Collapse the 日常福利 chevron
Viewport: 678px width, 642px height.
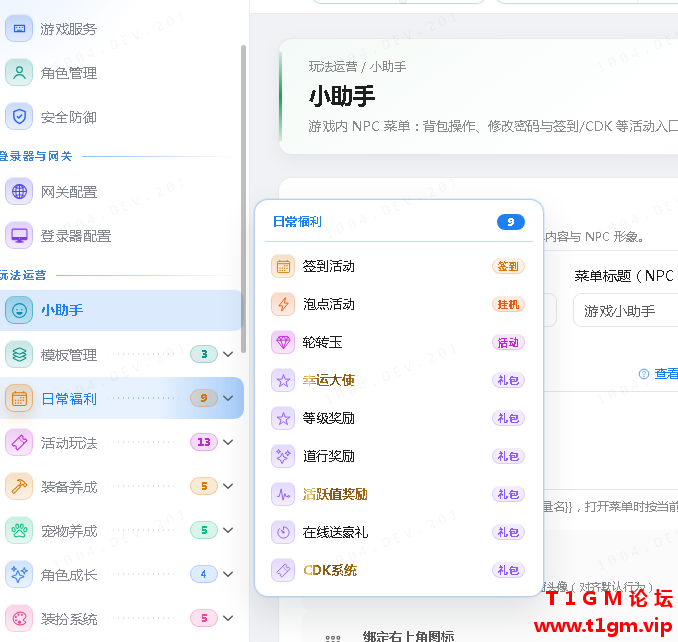pos(228,398)
